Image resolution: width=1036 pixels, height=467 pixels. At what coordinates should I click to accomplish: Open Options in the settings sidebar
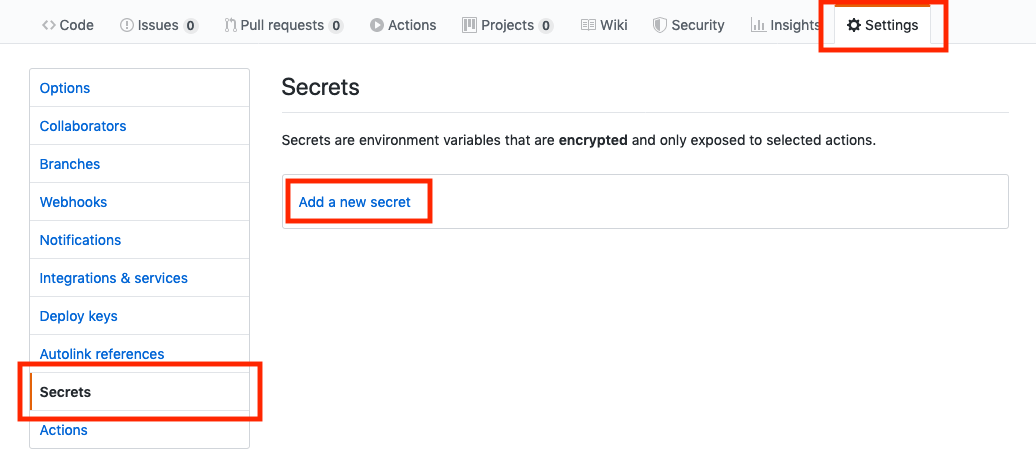point(139,88)
